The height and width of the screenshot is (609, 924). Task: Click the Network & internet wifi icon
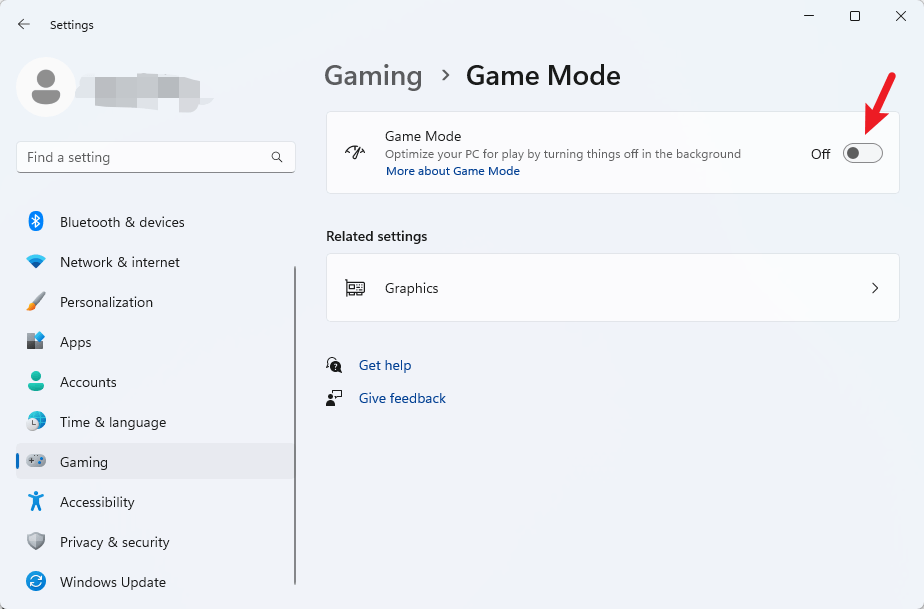pos(36,262)
